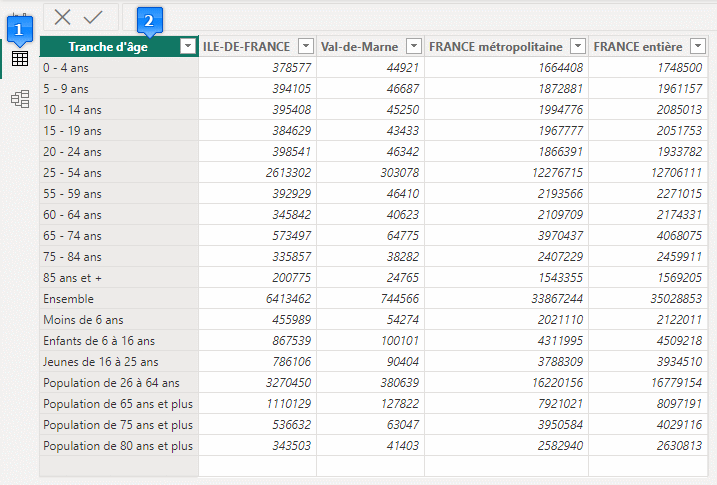Cancel formula edit with the X icon
This screenshot has height=485, width=717.
(63, 16)
